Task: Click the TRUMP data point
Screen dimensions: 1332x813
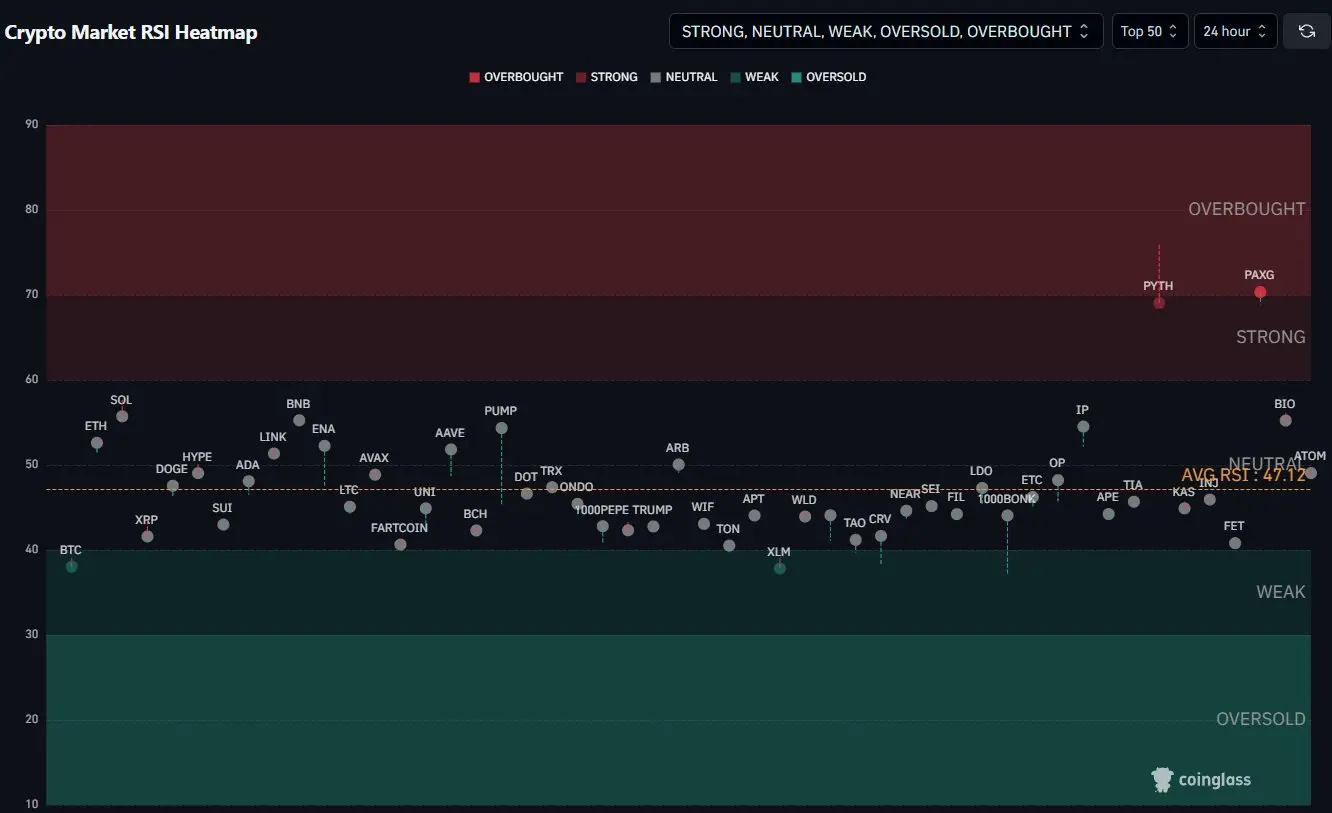Action: pyautogui.click(x=654, y=527)
